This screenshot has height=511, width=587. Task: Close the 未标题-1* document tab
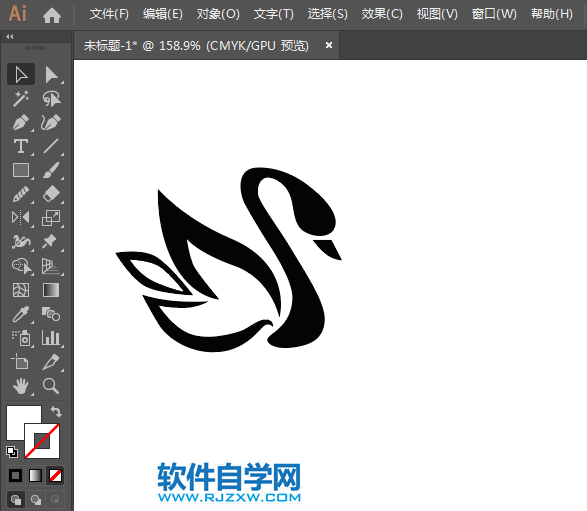[329, 45]
